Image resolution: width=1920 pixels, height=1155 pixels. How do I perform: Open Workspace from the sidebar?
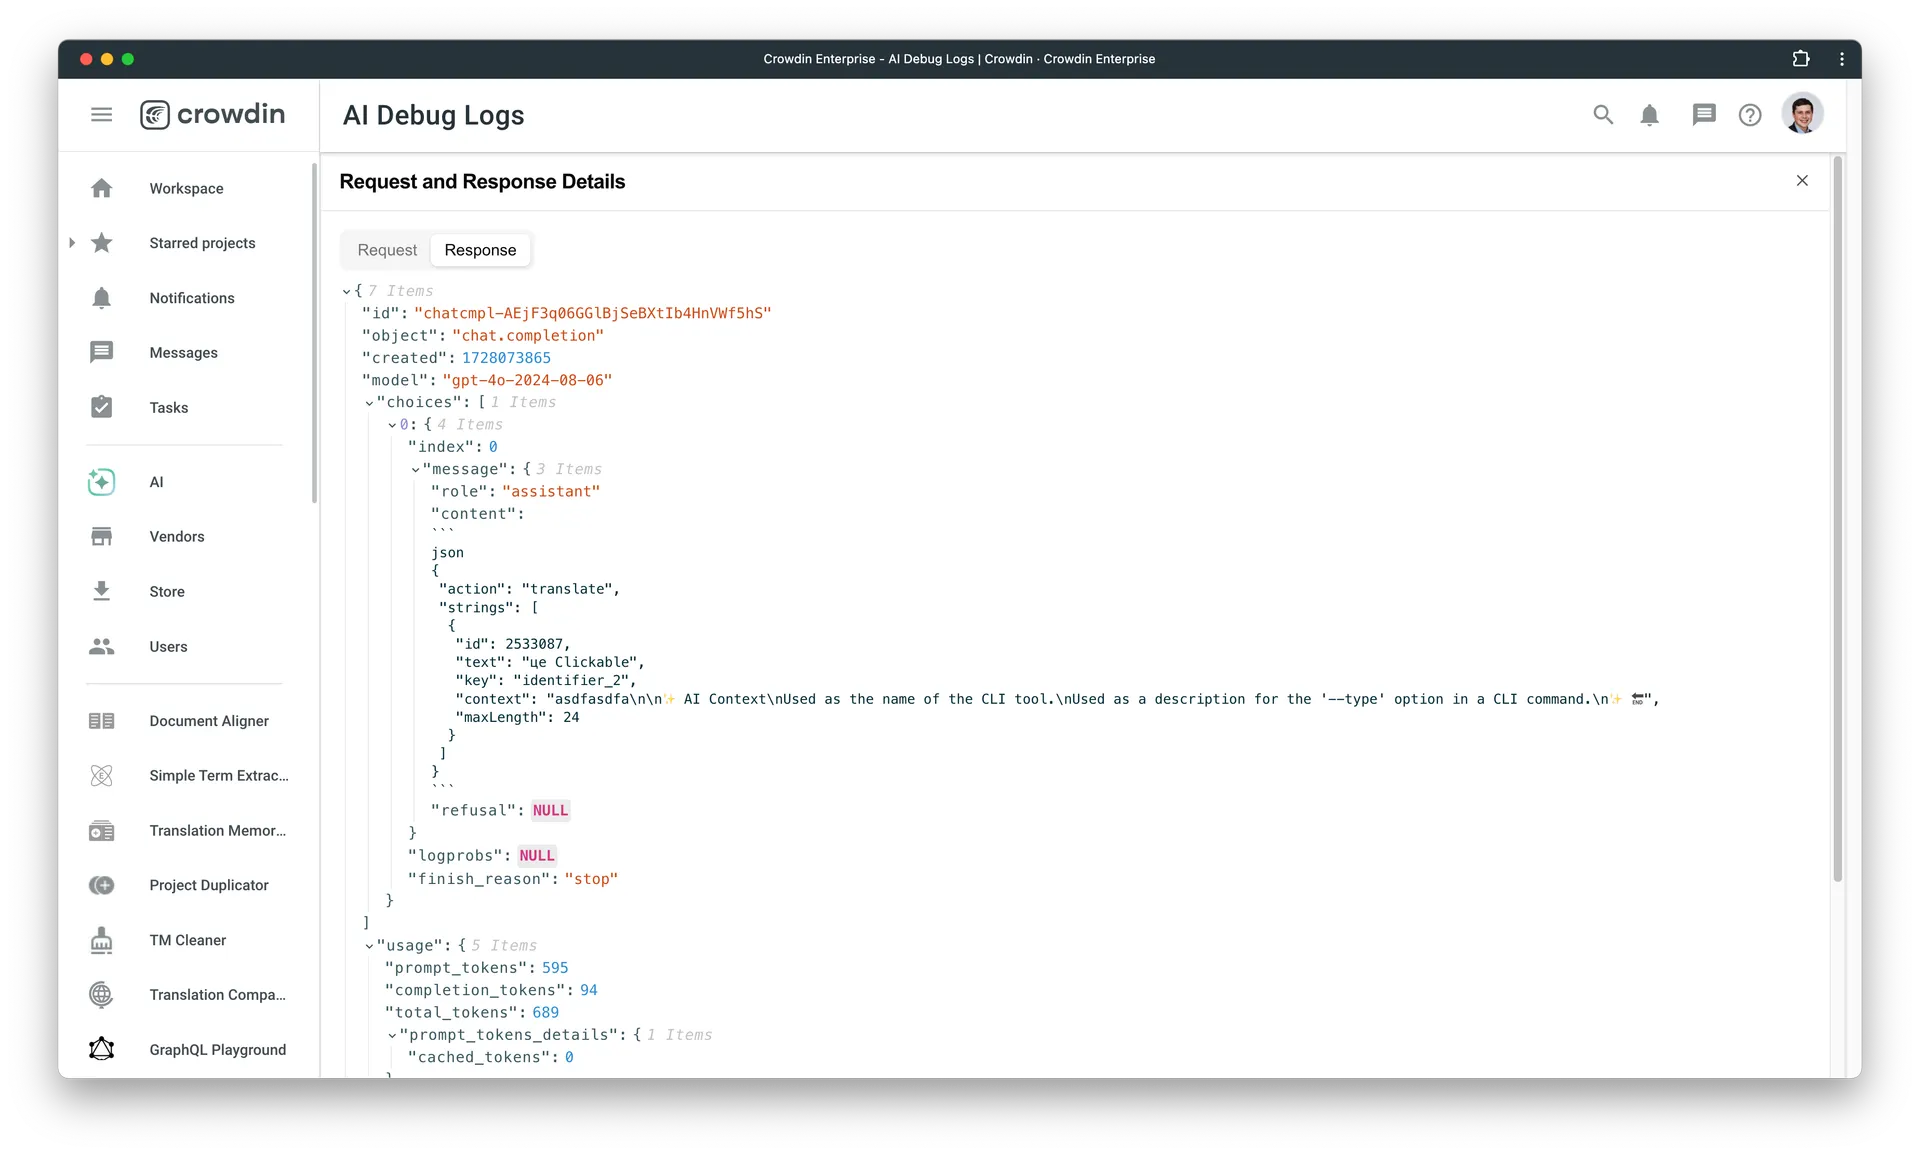(186, 188)
